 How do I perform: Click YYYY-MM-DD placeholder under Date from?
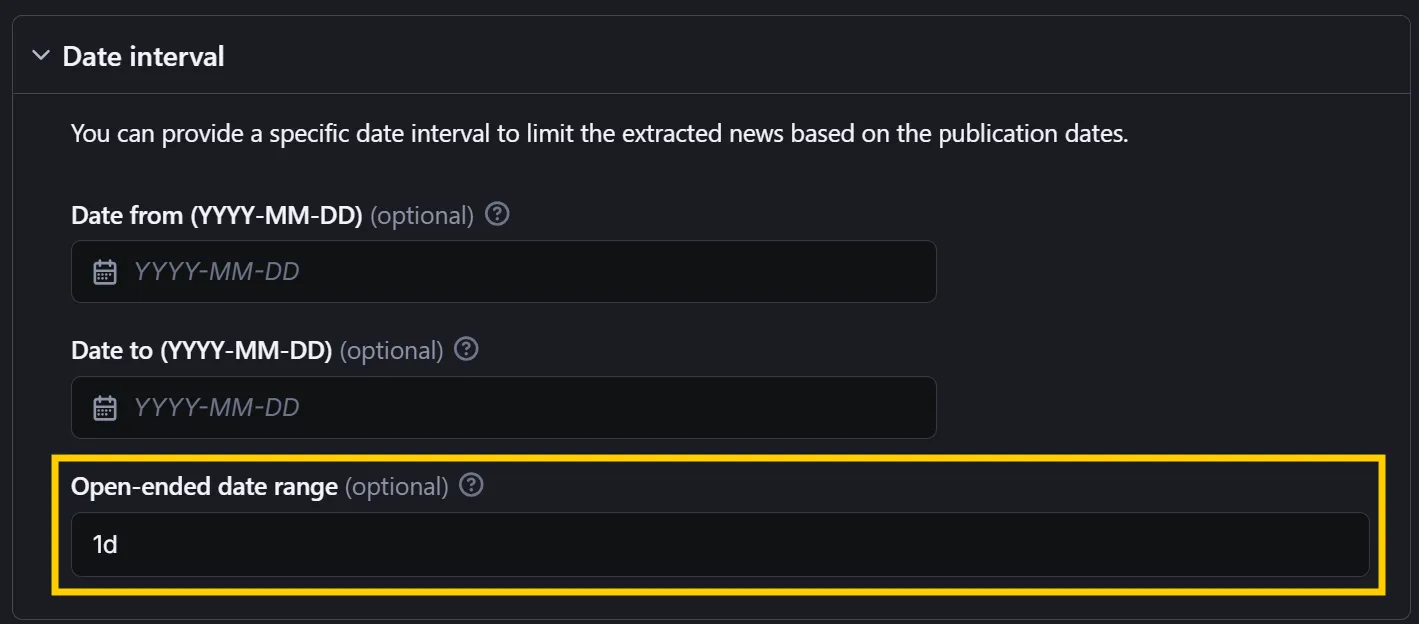(x=216, y=272)
